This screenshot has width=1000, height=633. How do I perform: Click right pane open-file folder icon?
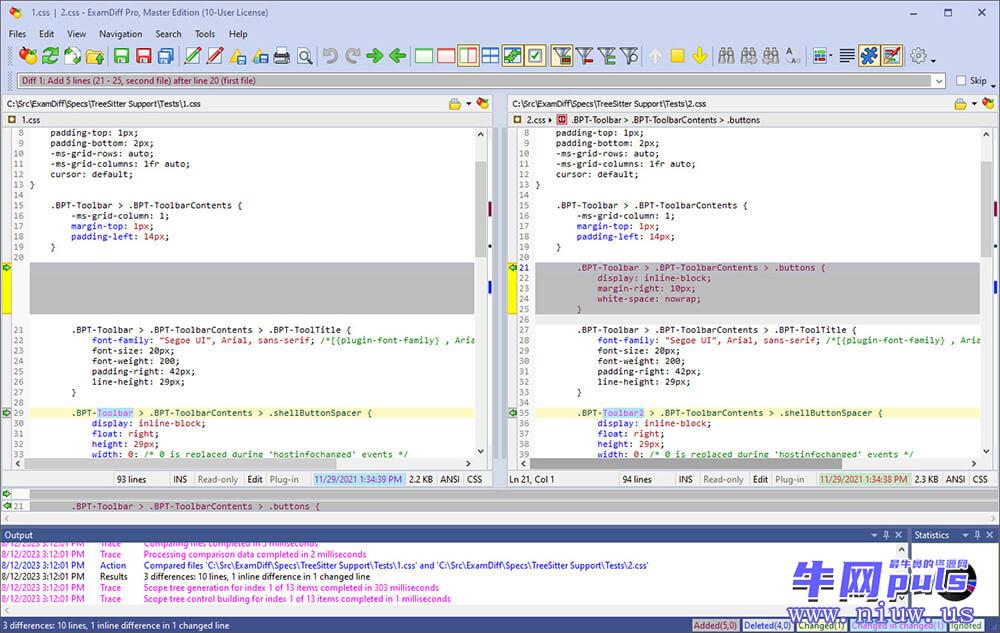(960, 104)
